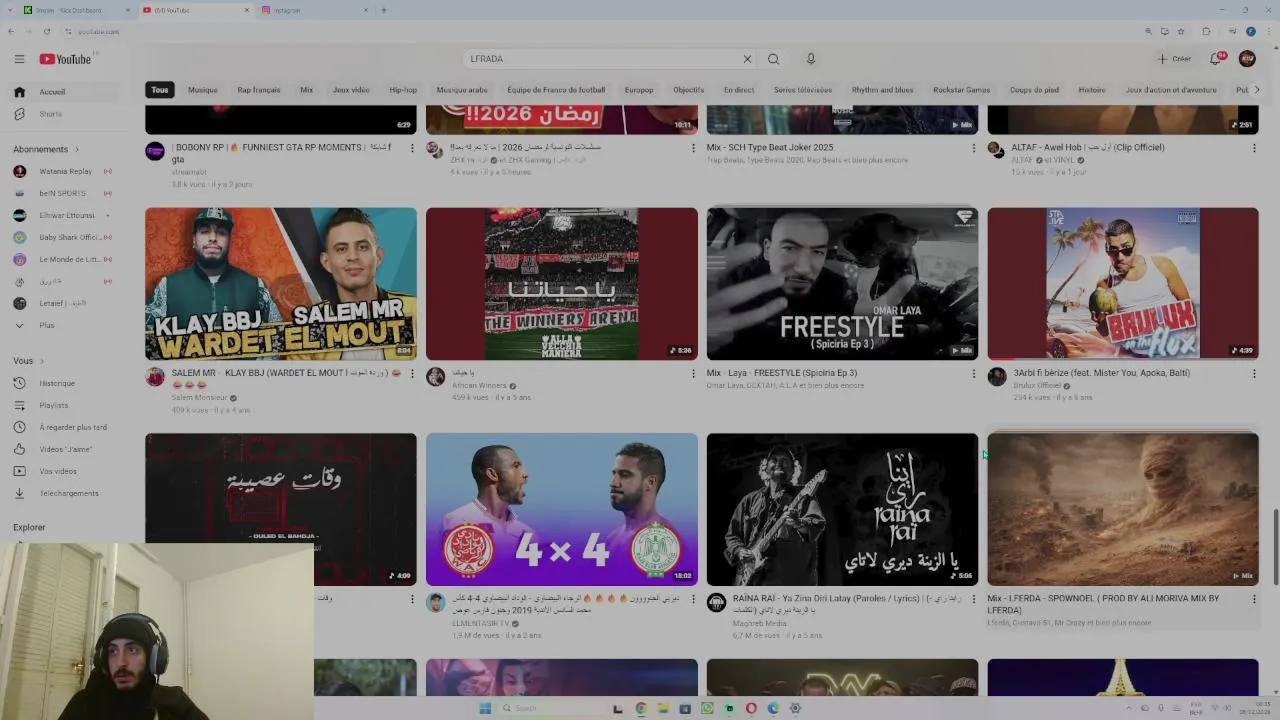Open the browser extensions puzzle icon

pos(1206,31)
